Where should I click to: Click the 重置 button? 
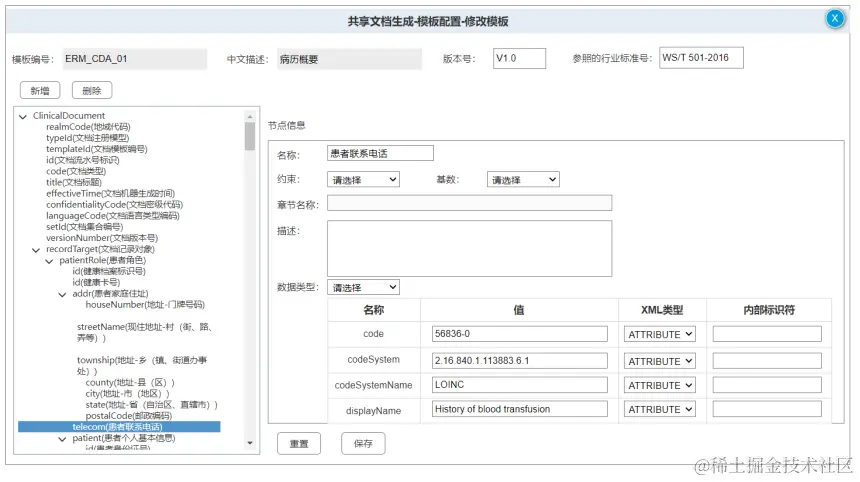[299, 443]
